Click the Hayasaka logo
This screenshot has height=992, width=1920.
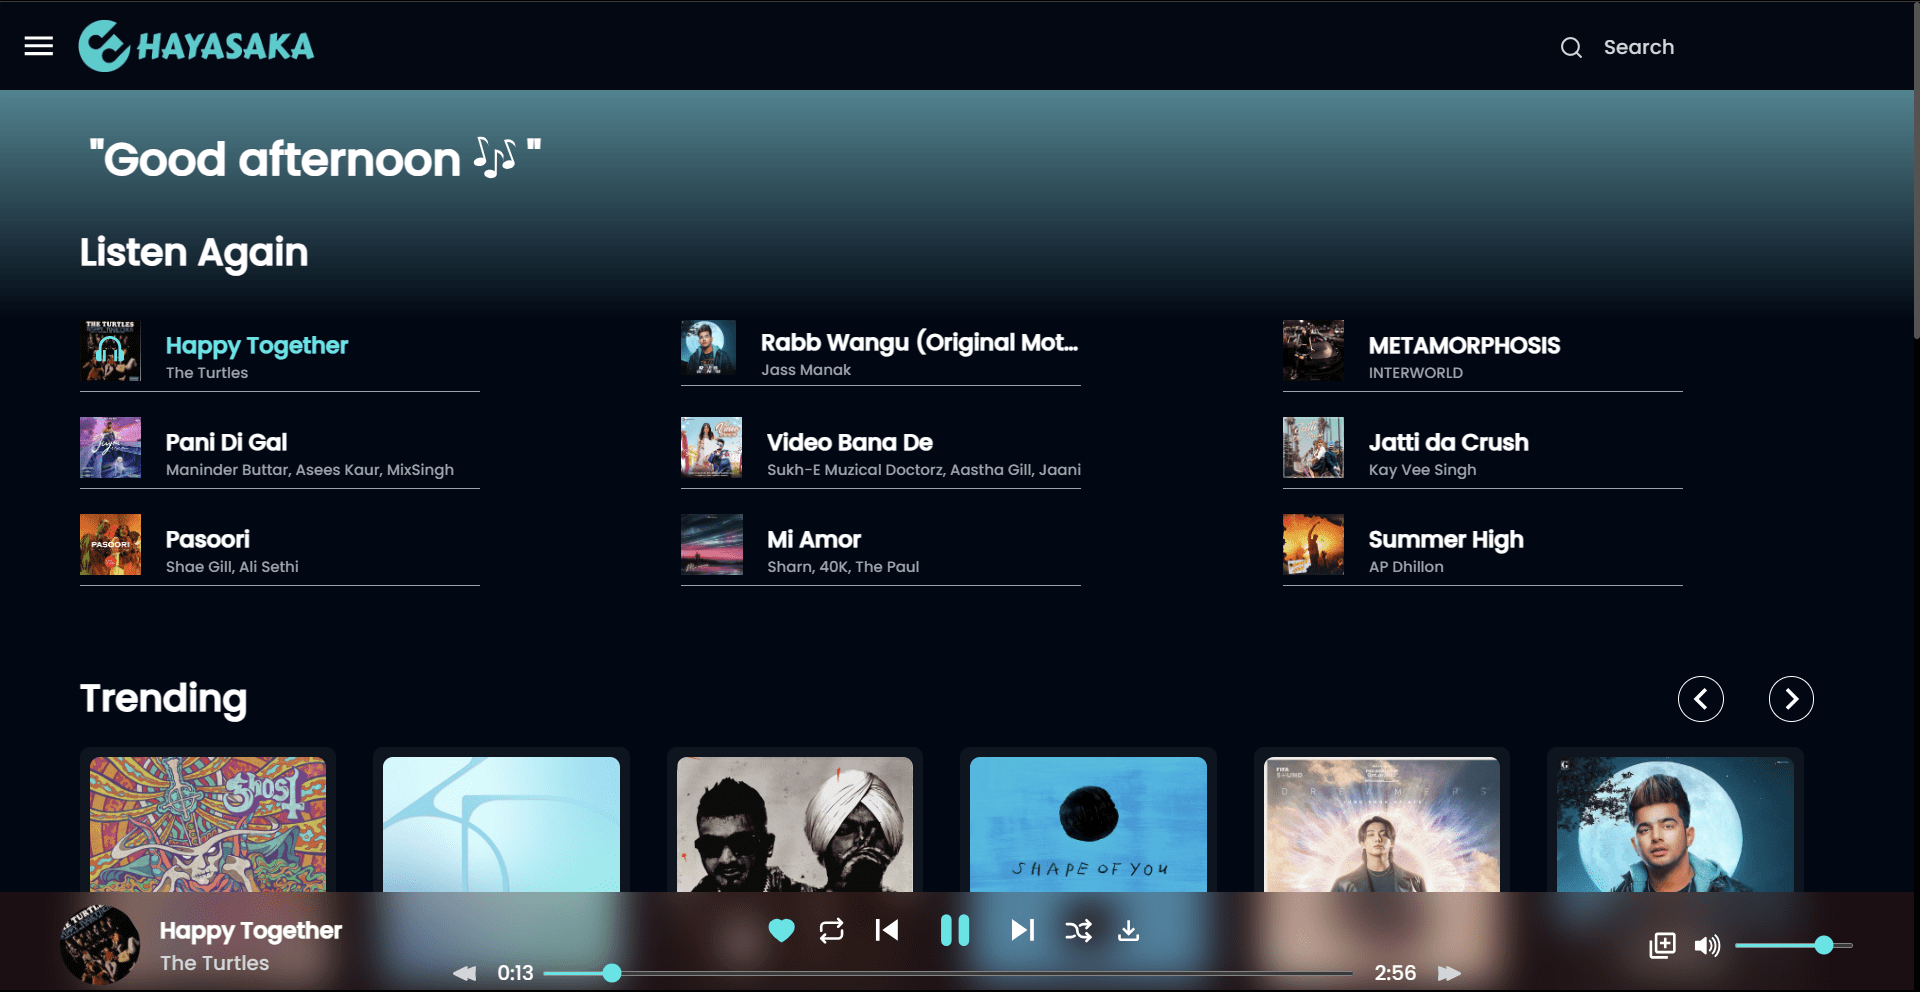point(197,46)
